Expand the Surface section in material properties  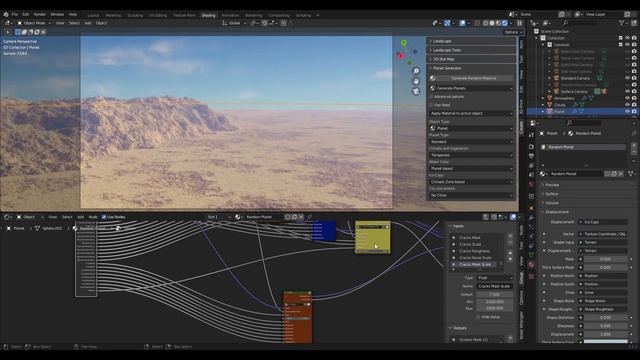(552, 194)
